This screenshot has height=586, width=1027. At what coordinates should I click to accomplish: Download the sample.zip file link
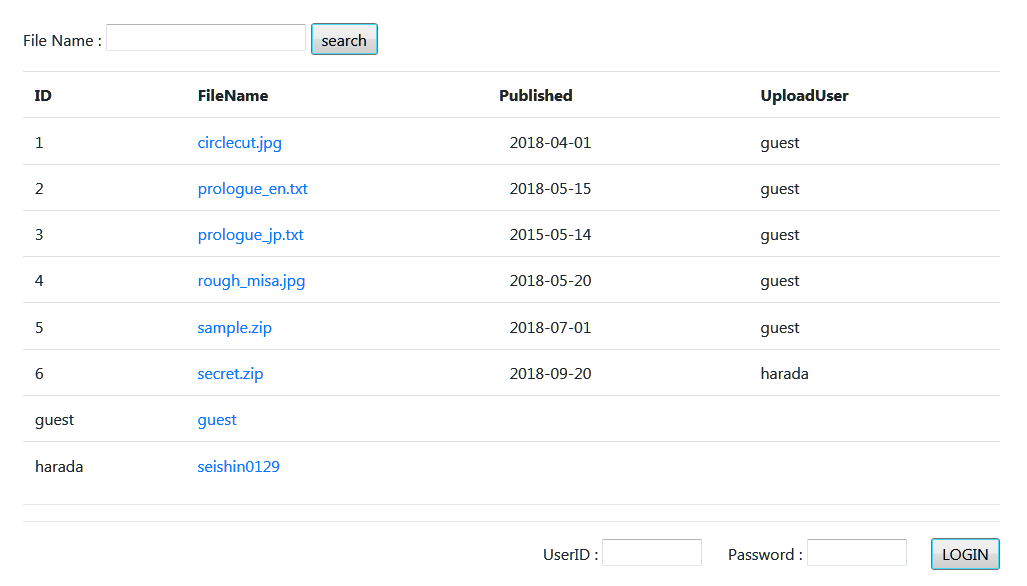tap(234, 327)
